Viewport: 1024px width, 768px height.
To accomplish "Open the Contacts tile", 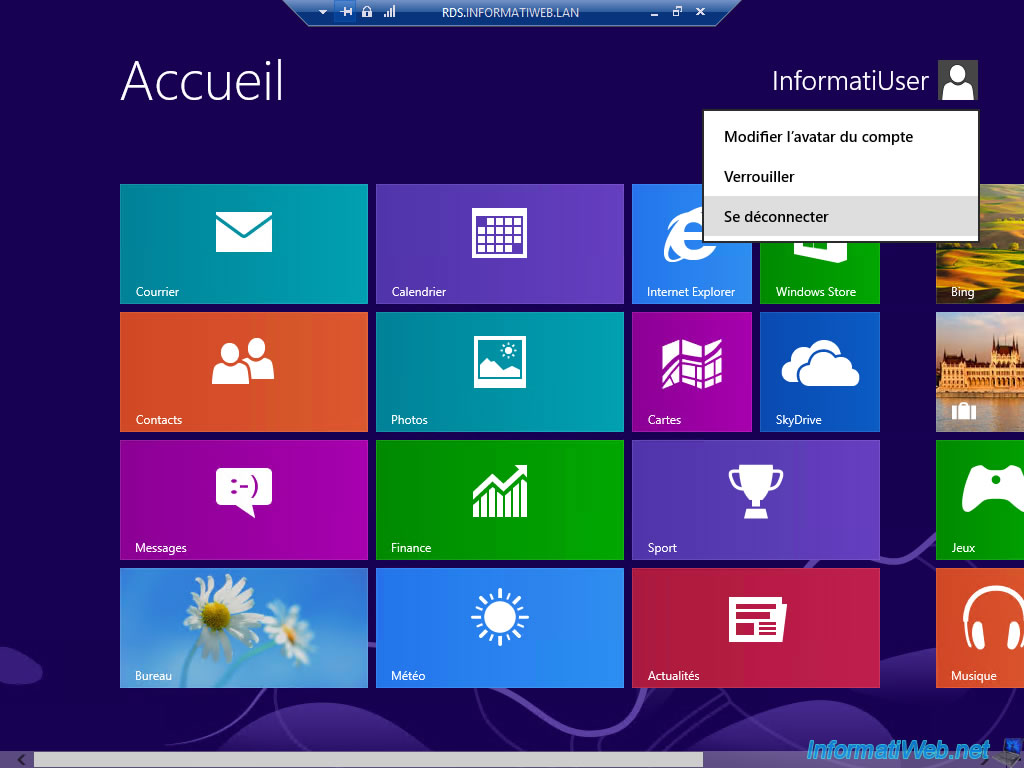I will pos(244,372).
